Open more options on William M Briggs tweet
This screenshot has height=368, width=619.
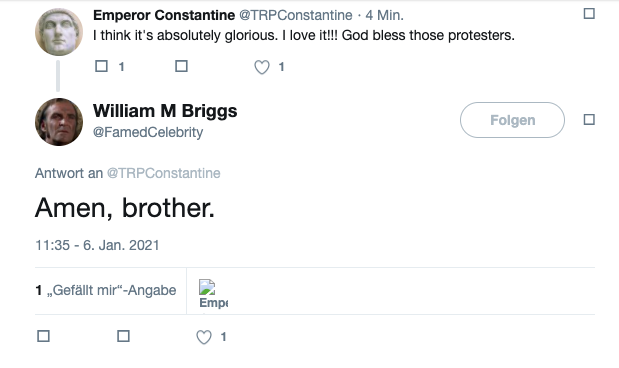[589, 120]
